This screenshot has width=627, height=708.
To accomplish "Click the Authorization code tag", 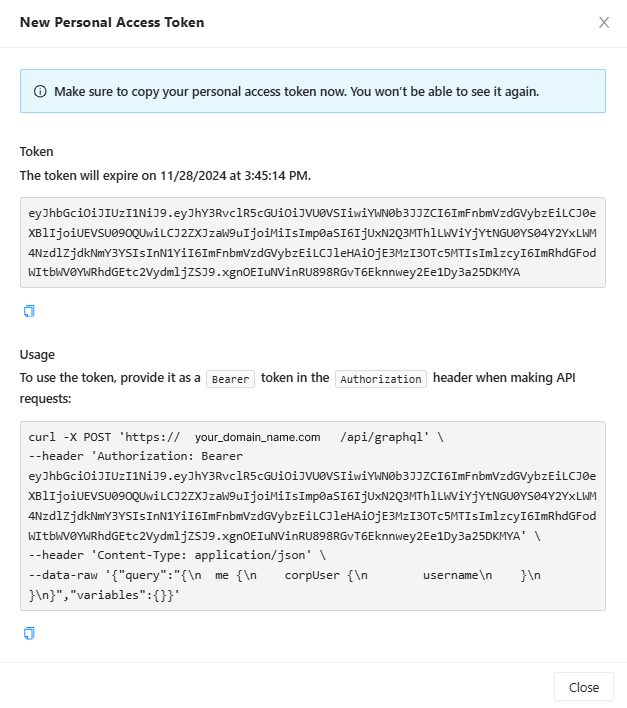I will pyautogui.click(x=382, y=379).
